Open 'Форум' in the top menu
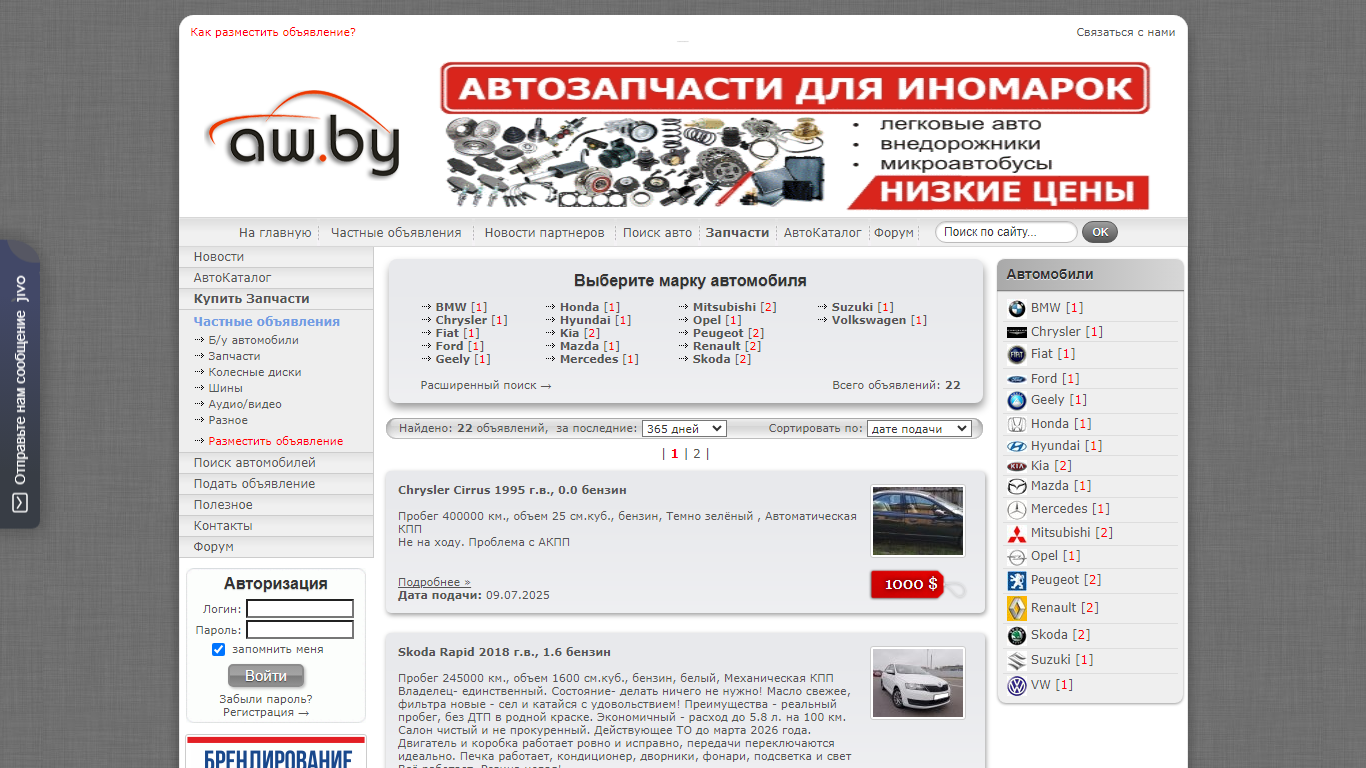The image size is (1366, 768). (894, 233)
